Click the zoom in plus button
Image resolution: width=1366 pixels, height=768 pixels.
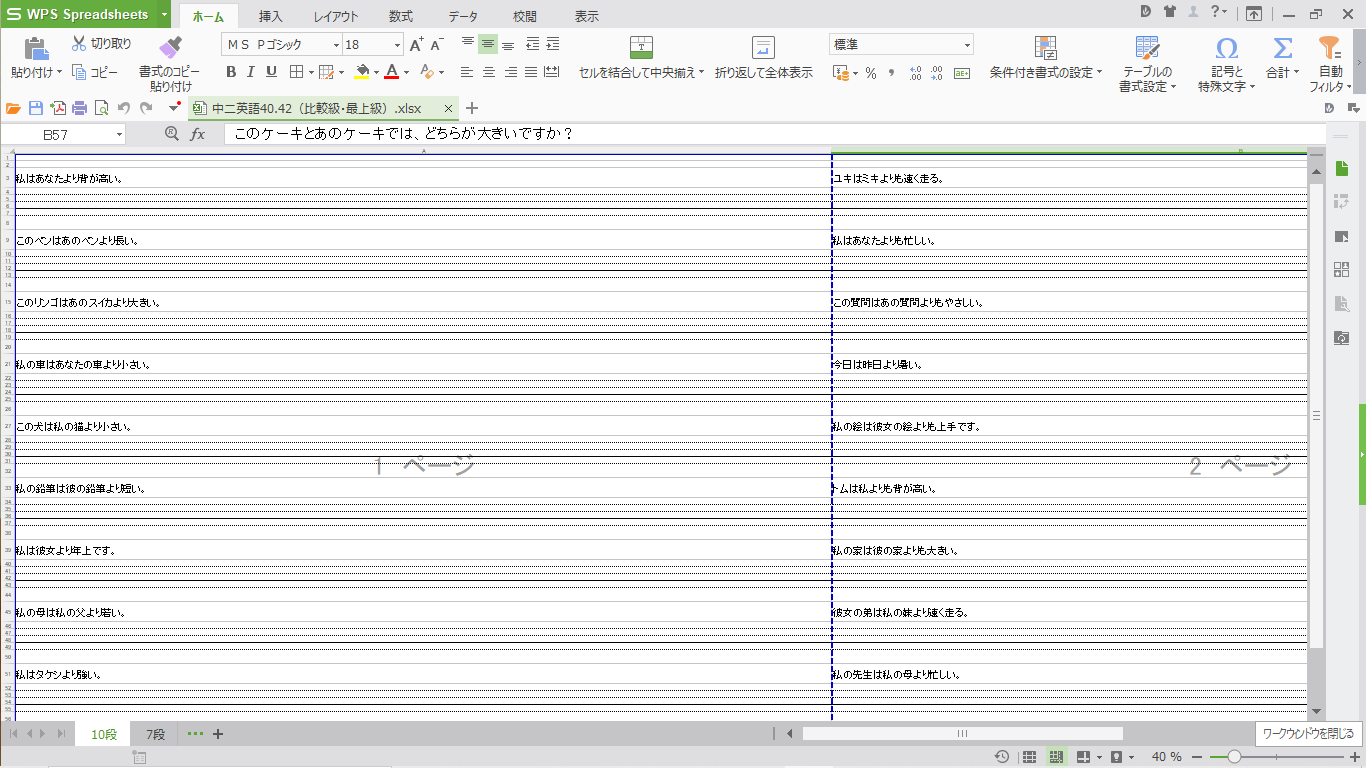(1355, 757)
